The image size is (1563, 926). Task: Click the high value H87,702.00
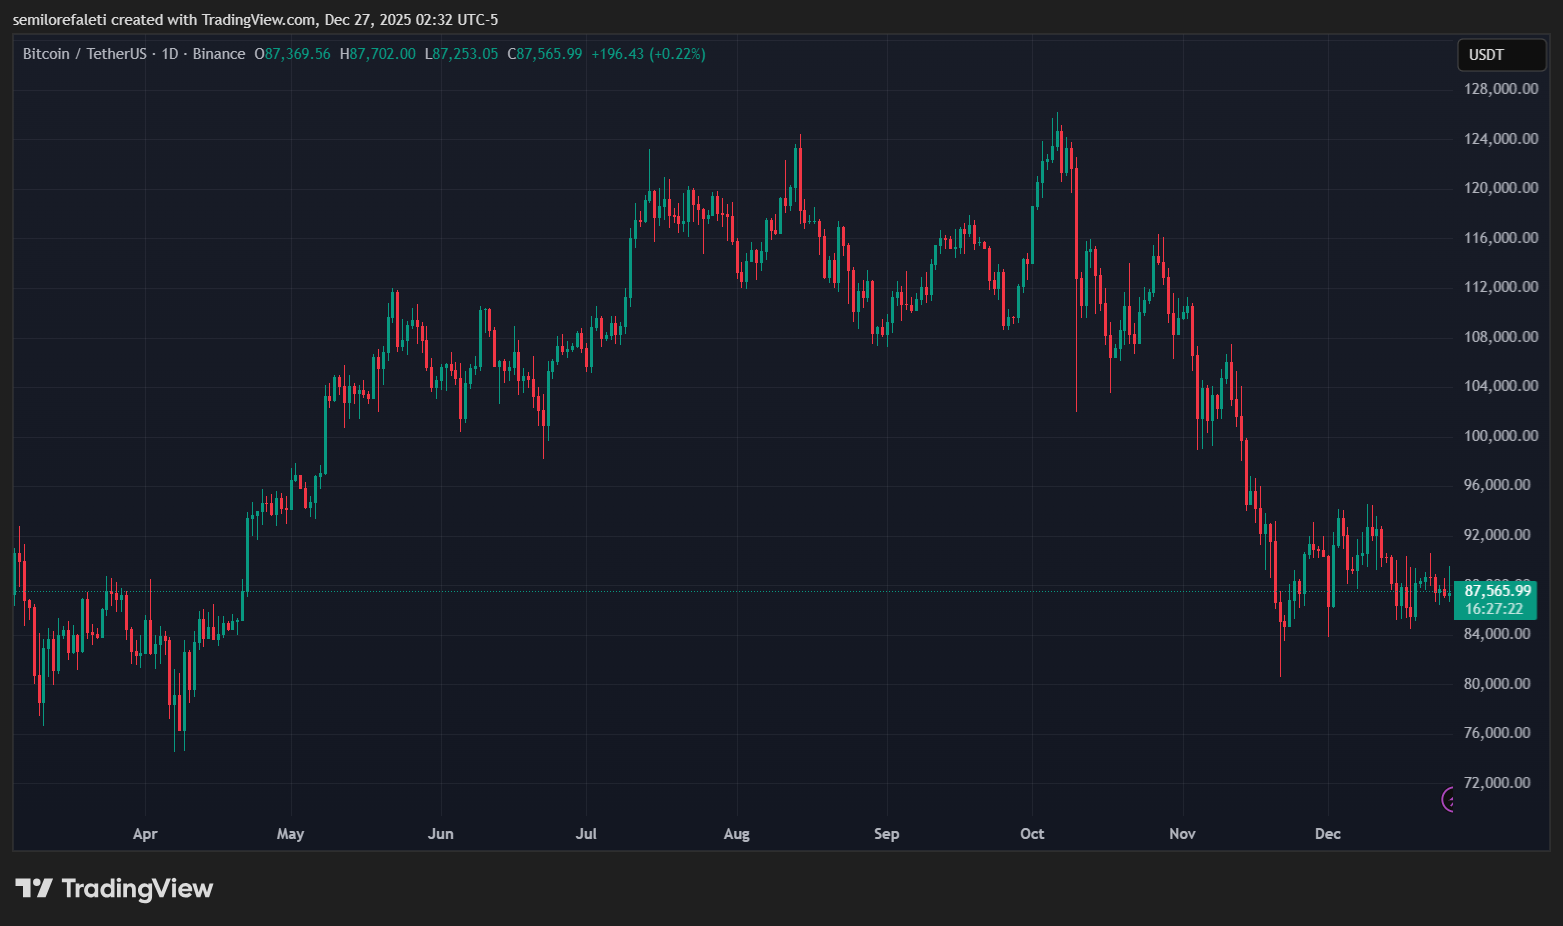click(377, 53)
